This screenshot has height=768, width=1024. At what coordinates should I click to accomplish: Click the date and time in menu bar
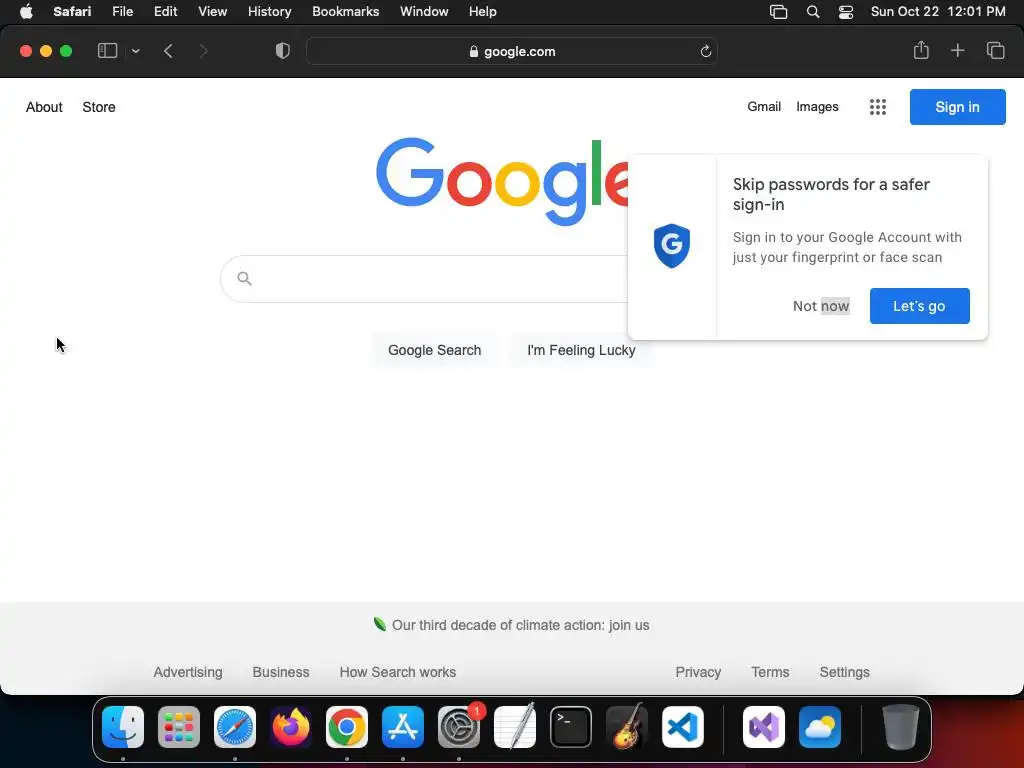pyautogui.click(x=938, y=12)
